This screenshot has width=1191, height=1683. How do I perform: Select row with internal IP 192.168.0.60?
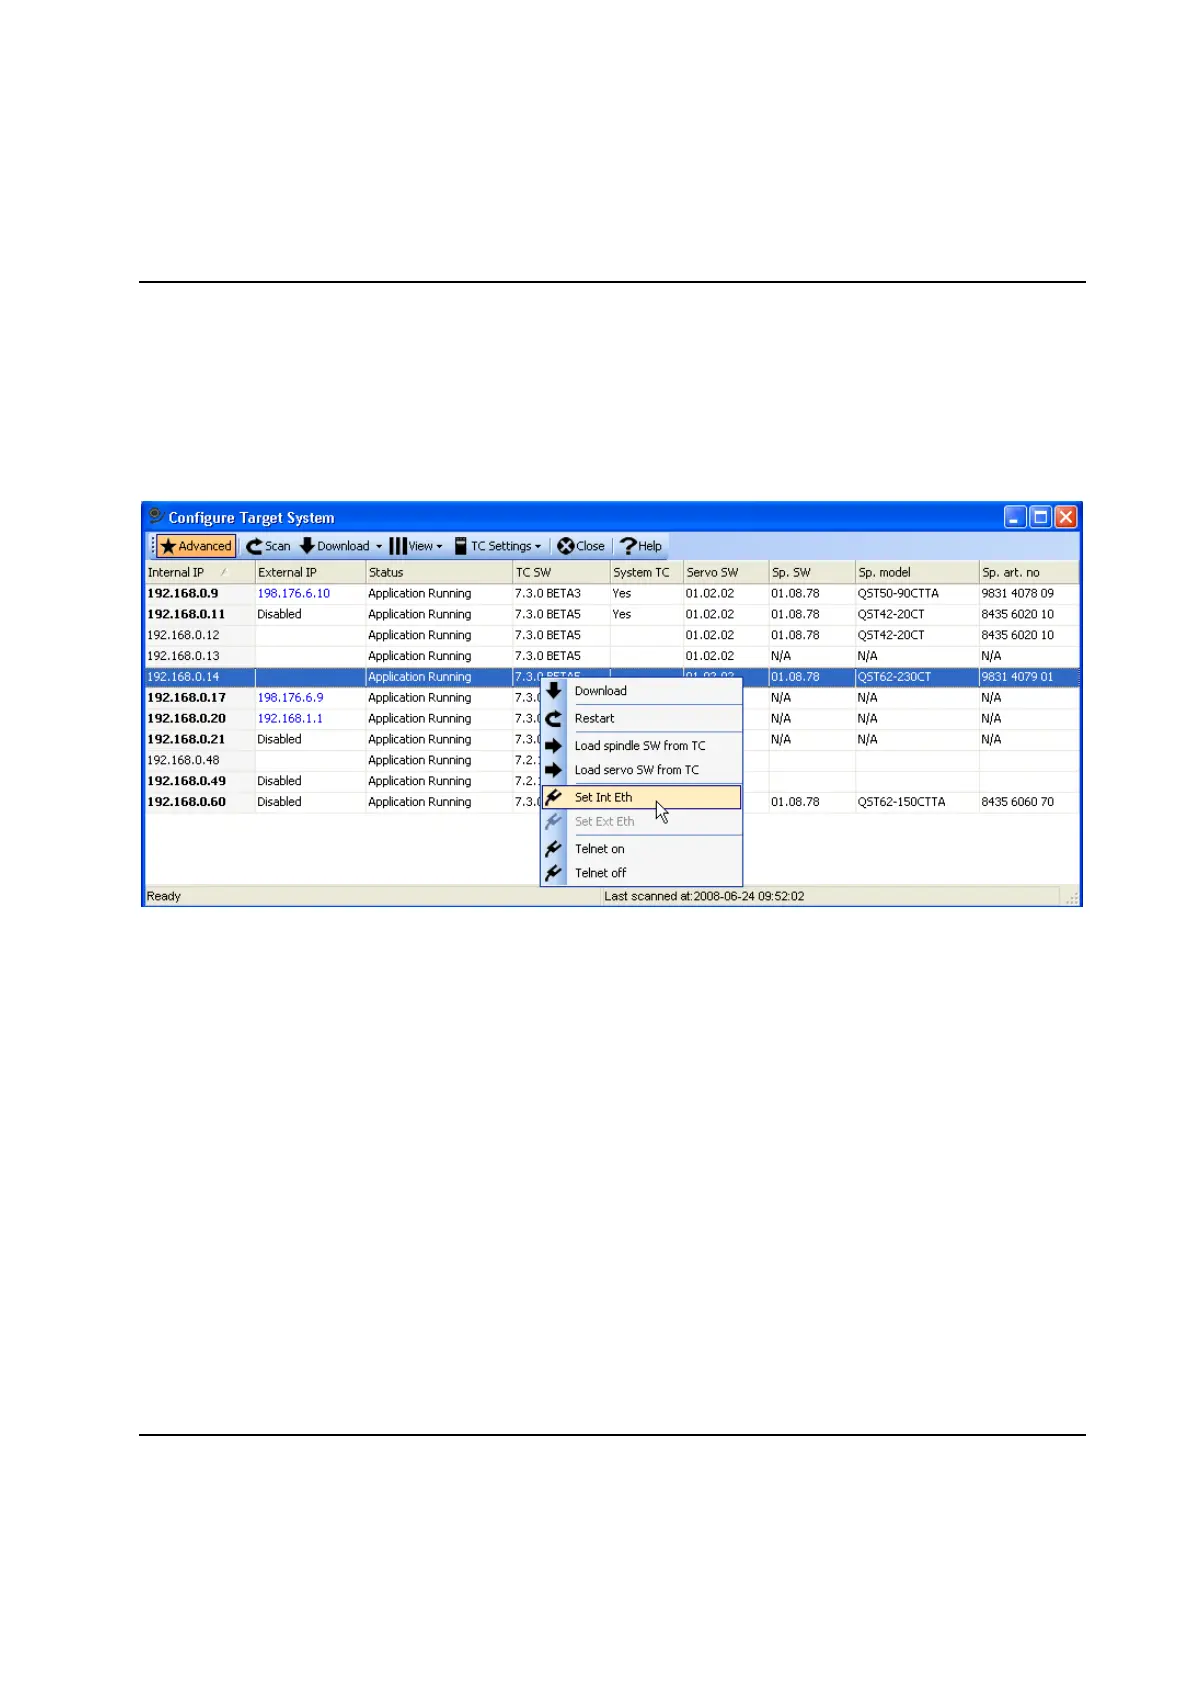[612, 802]
